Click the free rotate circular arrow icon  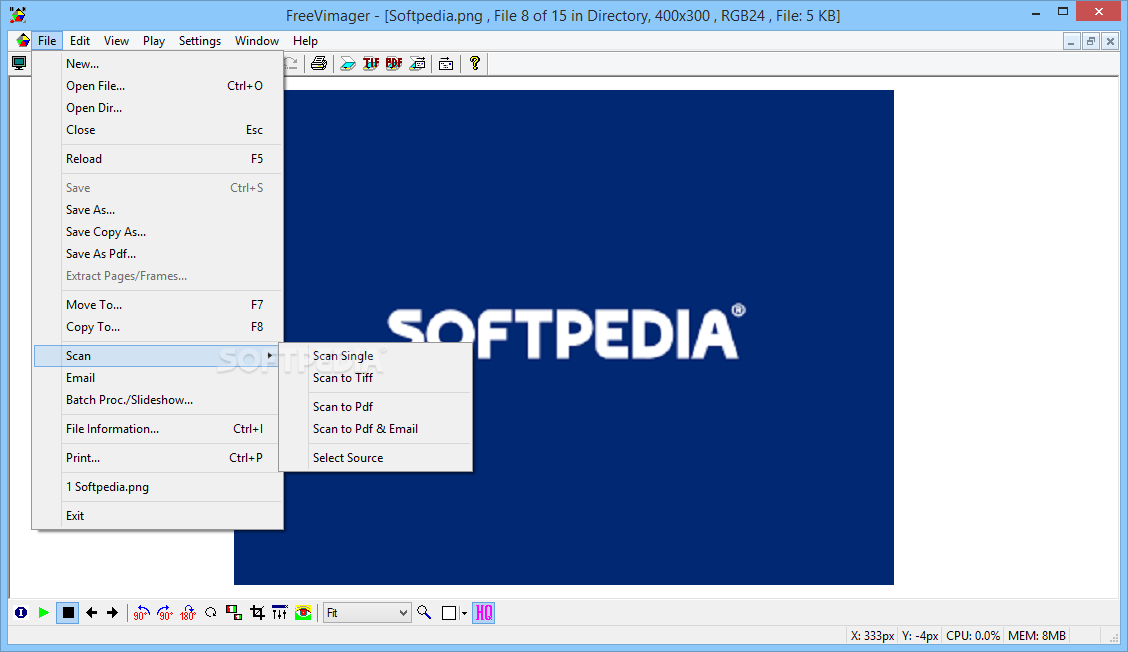[211, 612]
